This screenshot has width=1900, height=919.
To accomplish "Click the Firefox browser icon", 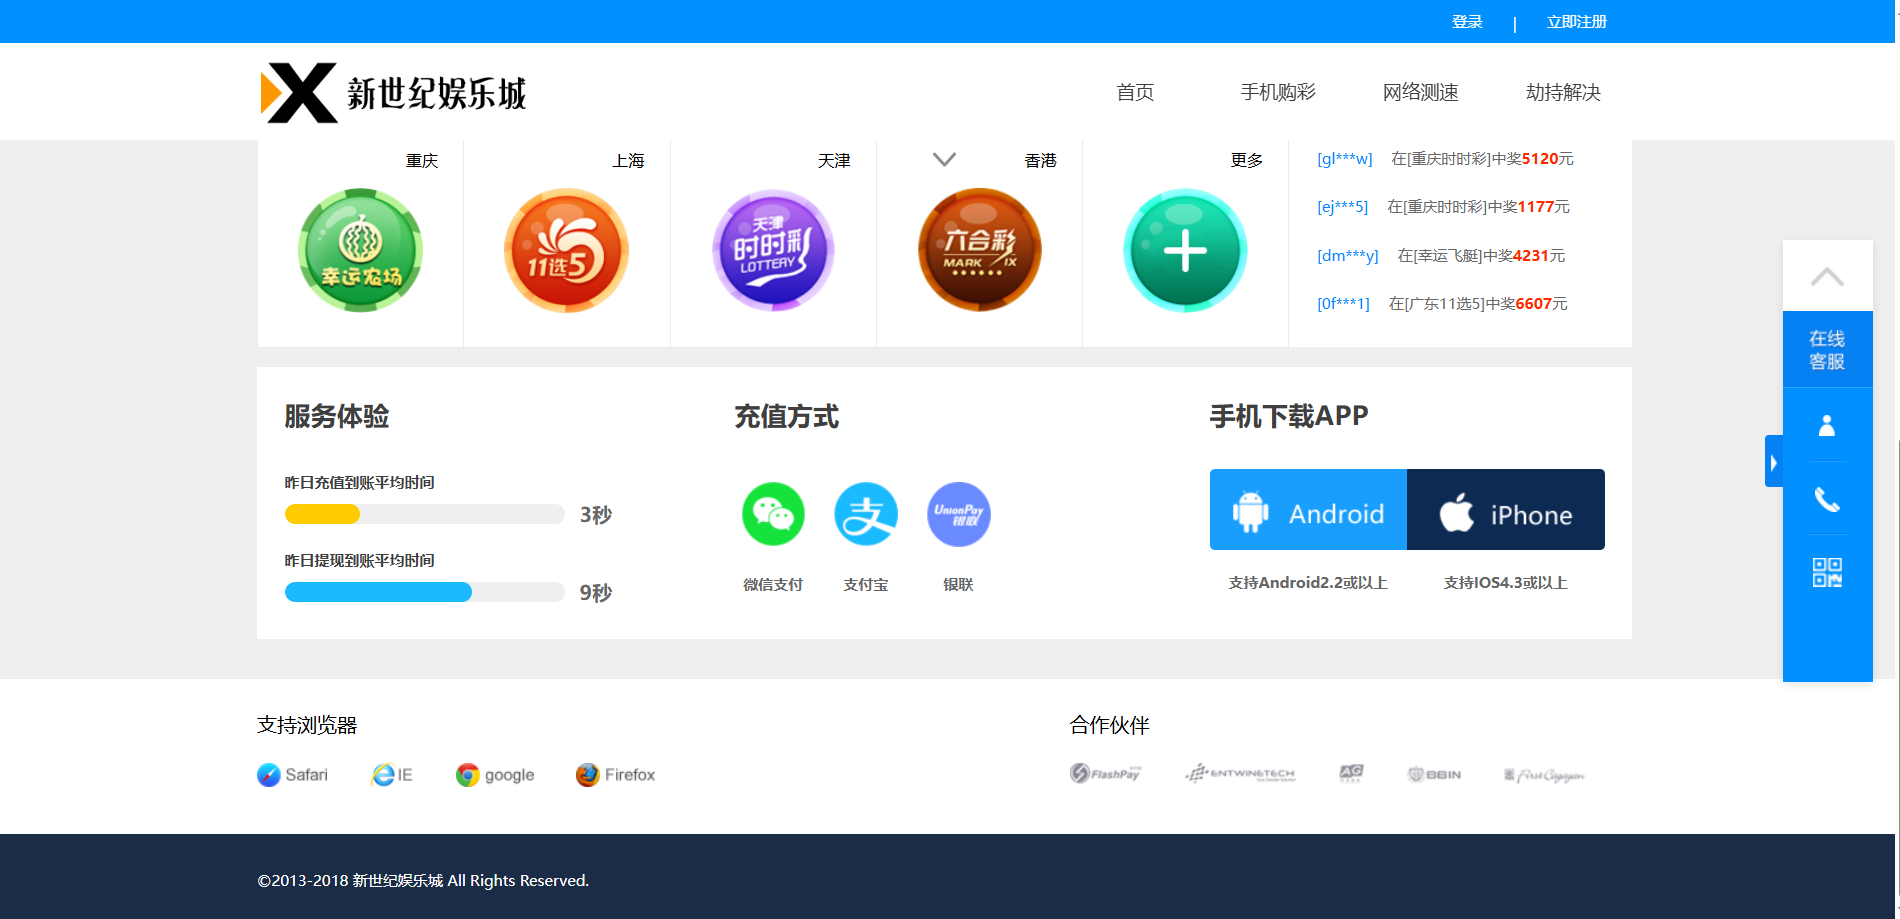I will coord(615,775).
